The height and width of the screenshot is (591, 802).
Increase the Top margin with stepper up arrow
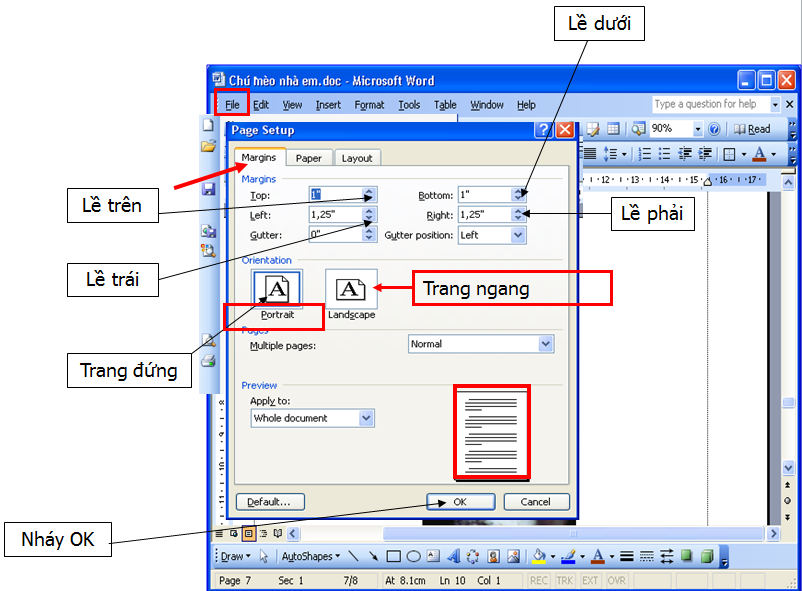click(369, 191)
